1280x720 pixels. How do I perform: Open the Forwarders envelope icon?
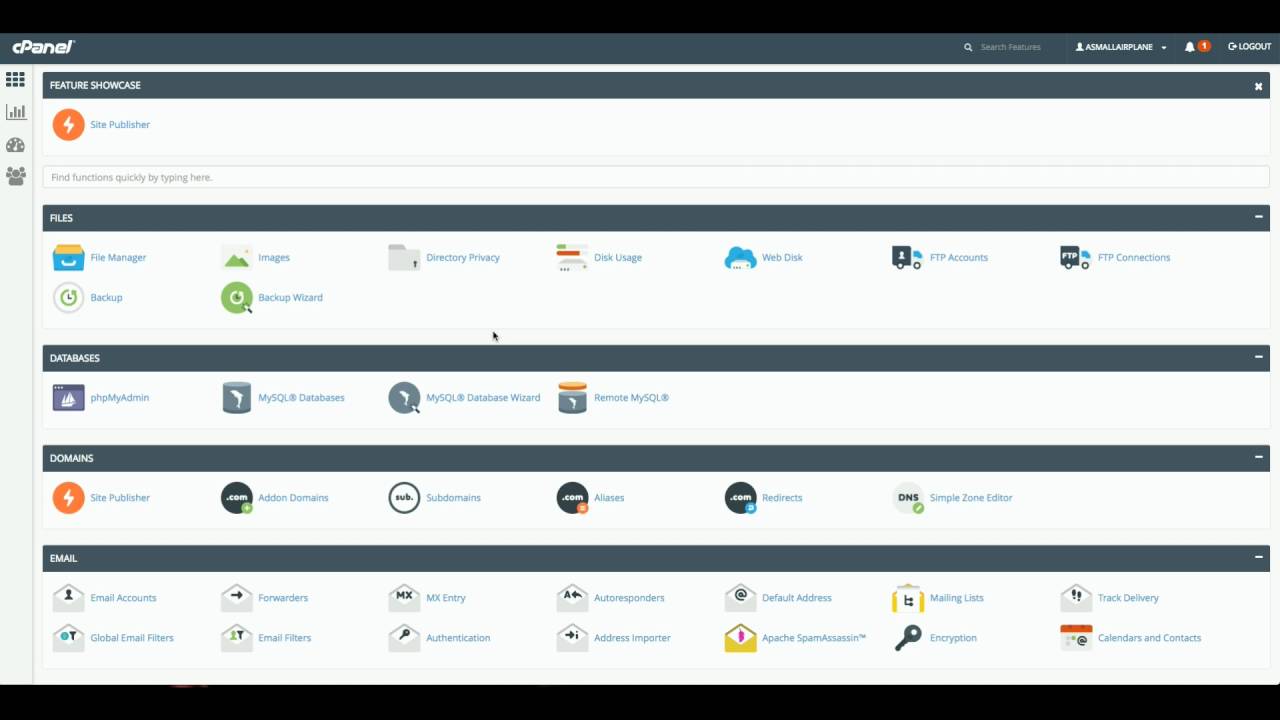[236, 597]
